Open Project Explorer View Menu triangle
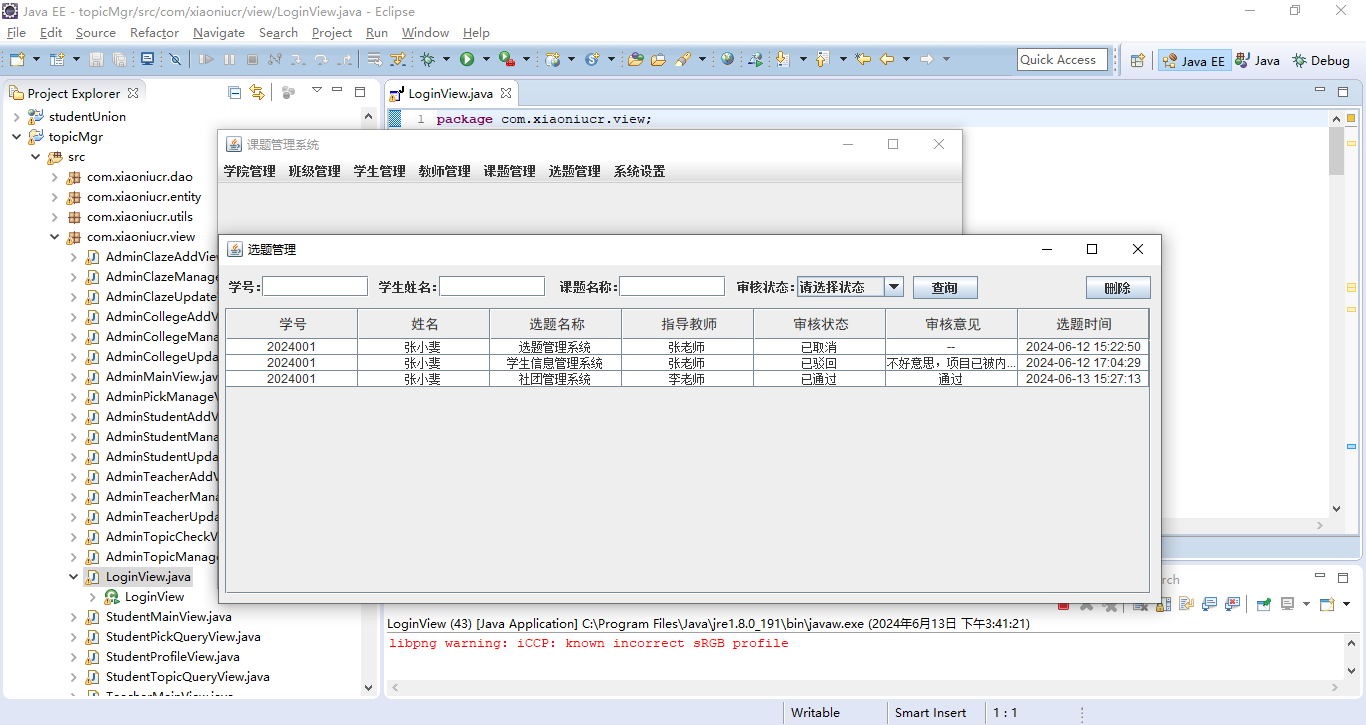Image resolution: width=1366 pixels, height=725 pixels. [x=317, y=91]
